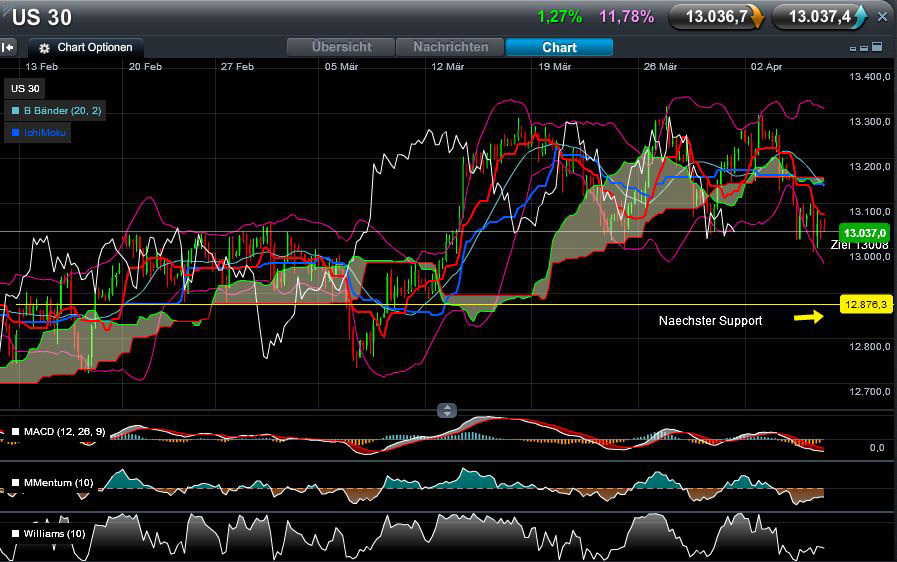The image size is (897, 562).
Task: Click the 20 Feb date label
Action: pos(145,66)
